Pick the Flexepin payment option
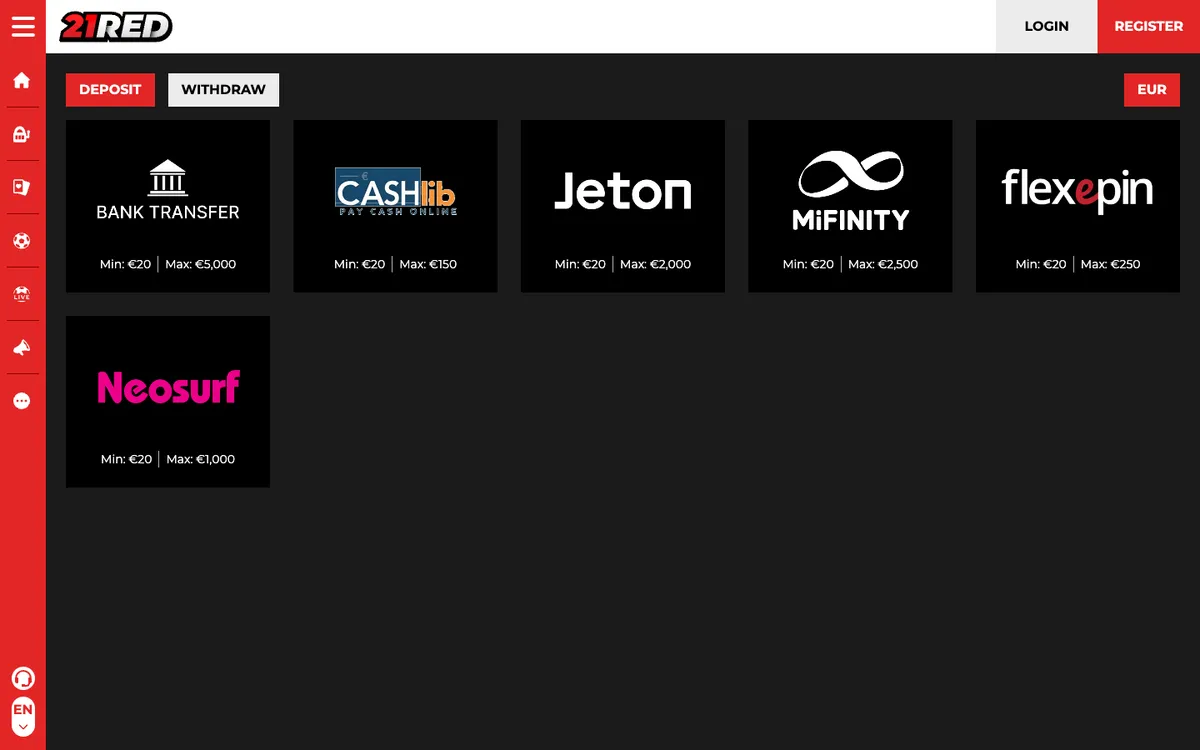 point(1078,207)
